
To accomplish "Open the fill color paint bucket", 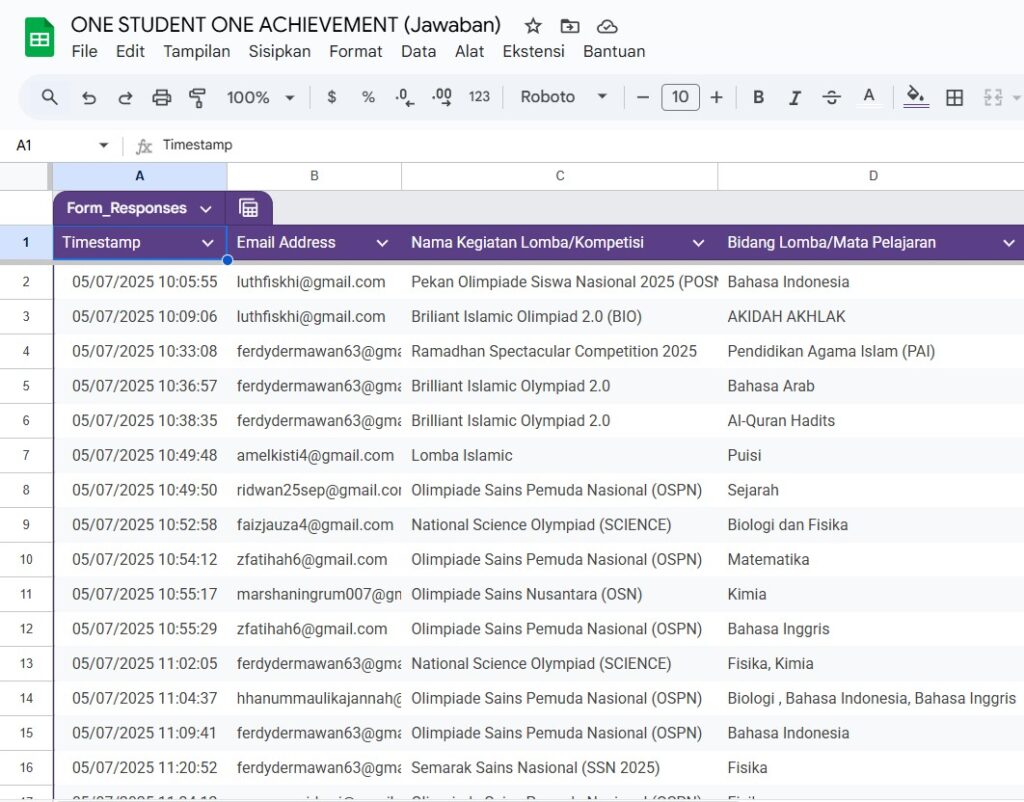I will click(x=915, y=96).
